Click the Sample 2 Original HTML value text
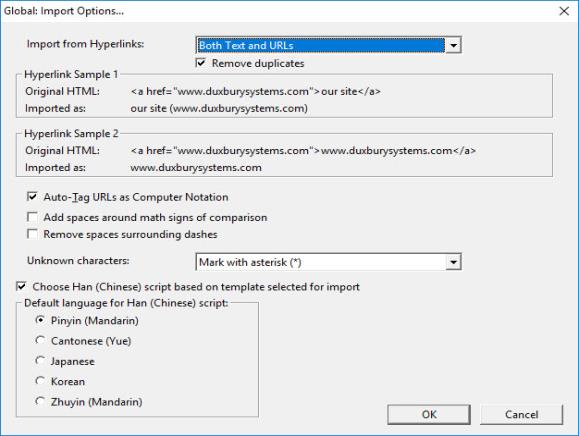This screenshot has width=579, height=436. point(303,151)
